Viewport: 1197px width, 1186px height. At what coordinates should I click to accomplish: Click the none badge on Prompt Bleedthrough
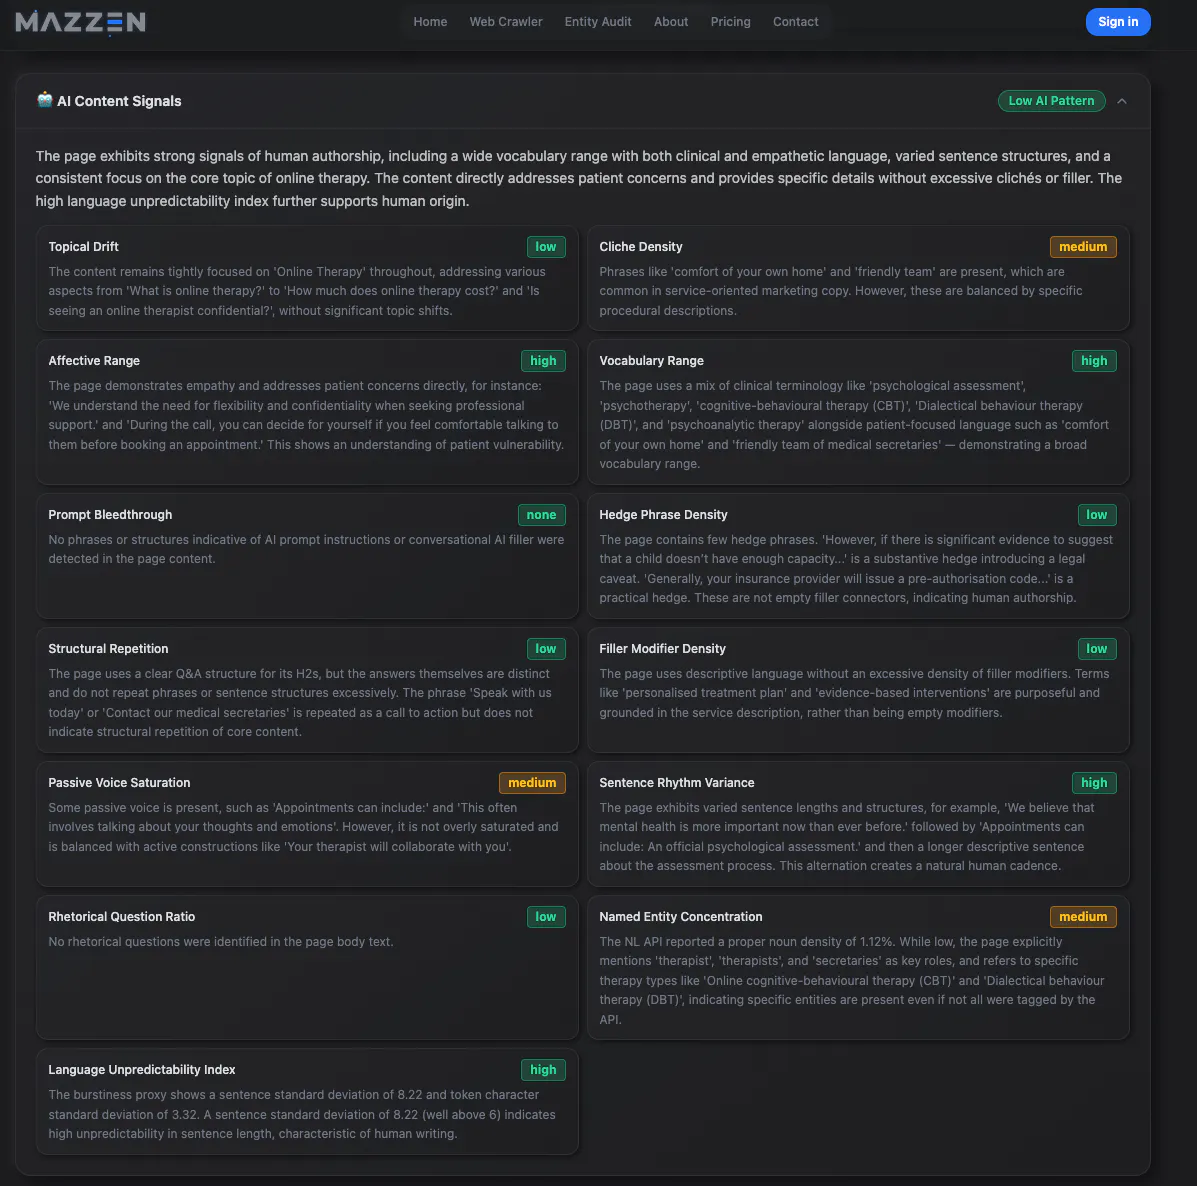point(541,514)
